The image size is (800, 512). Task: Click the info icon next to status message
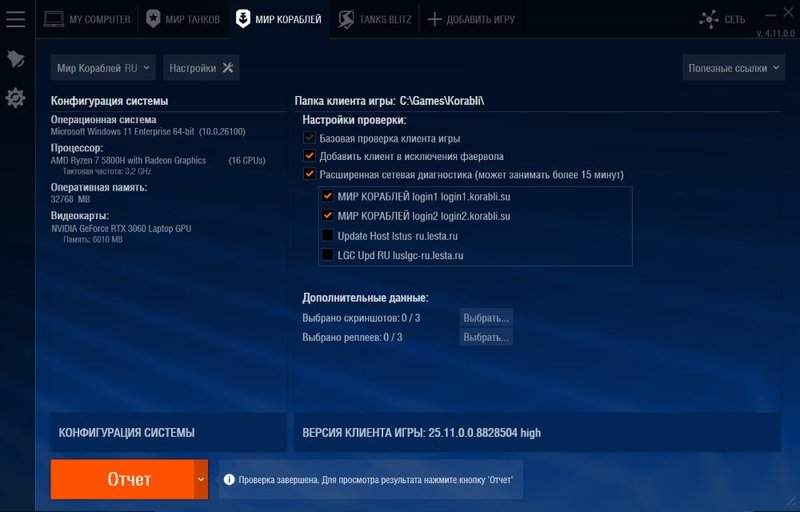[x=228, y=480]
